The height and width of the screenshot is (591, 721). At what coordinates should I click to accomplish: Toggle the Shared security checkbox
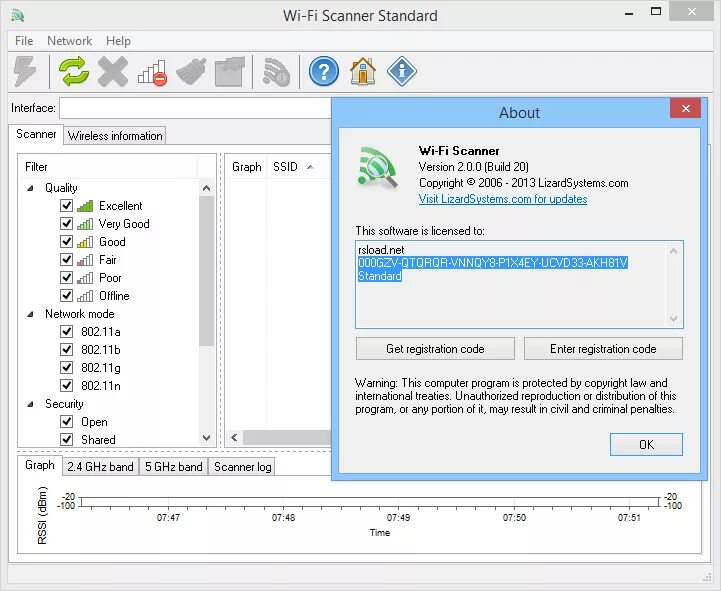coord(67,439)
